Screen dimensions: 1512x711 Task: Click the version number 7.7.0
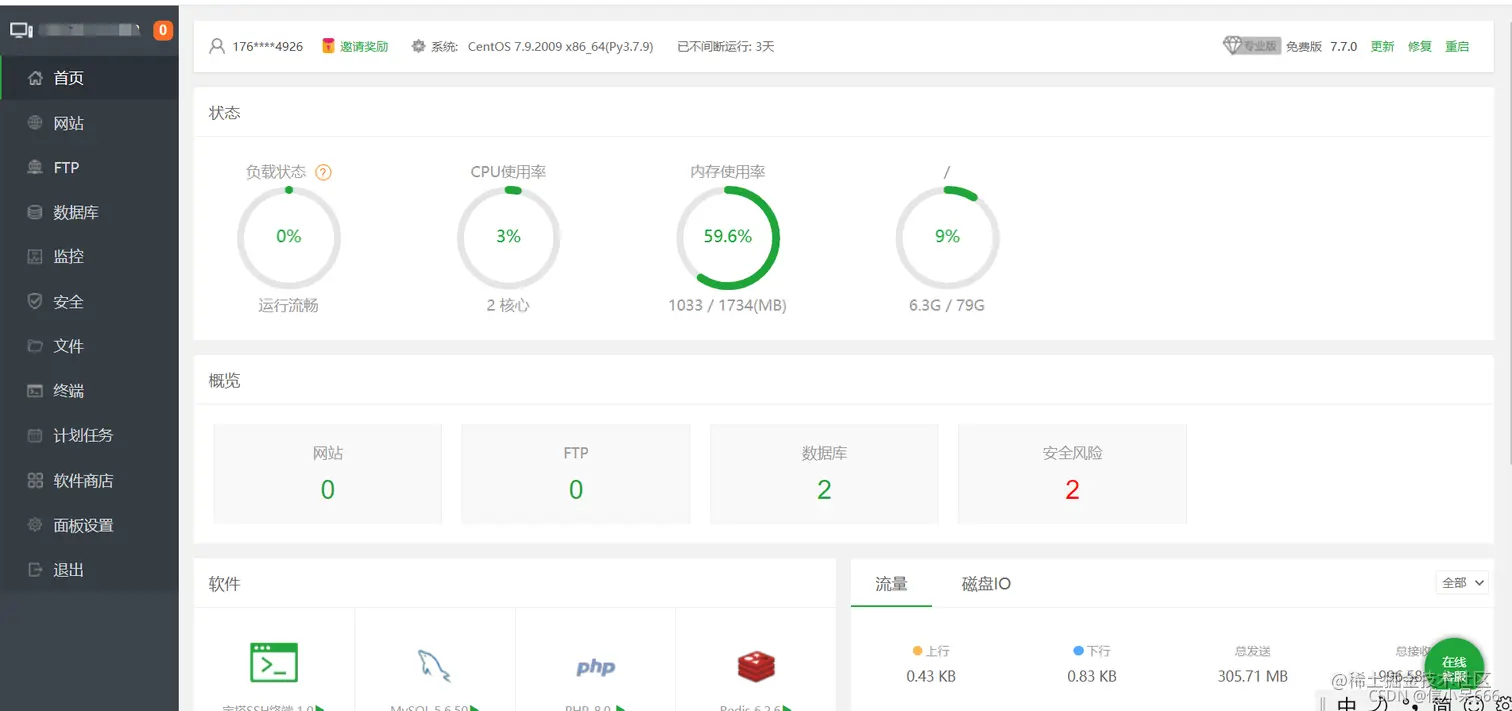(1344, 47)
